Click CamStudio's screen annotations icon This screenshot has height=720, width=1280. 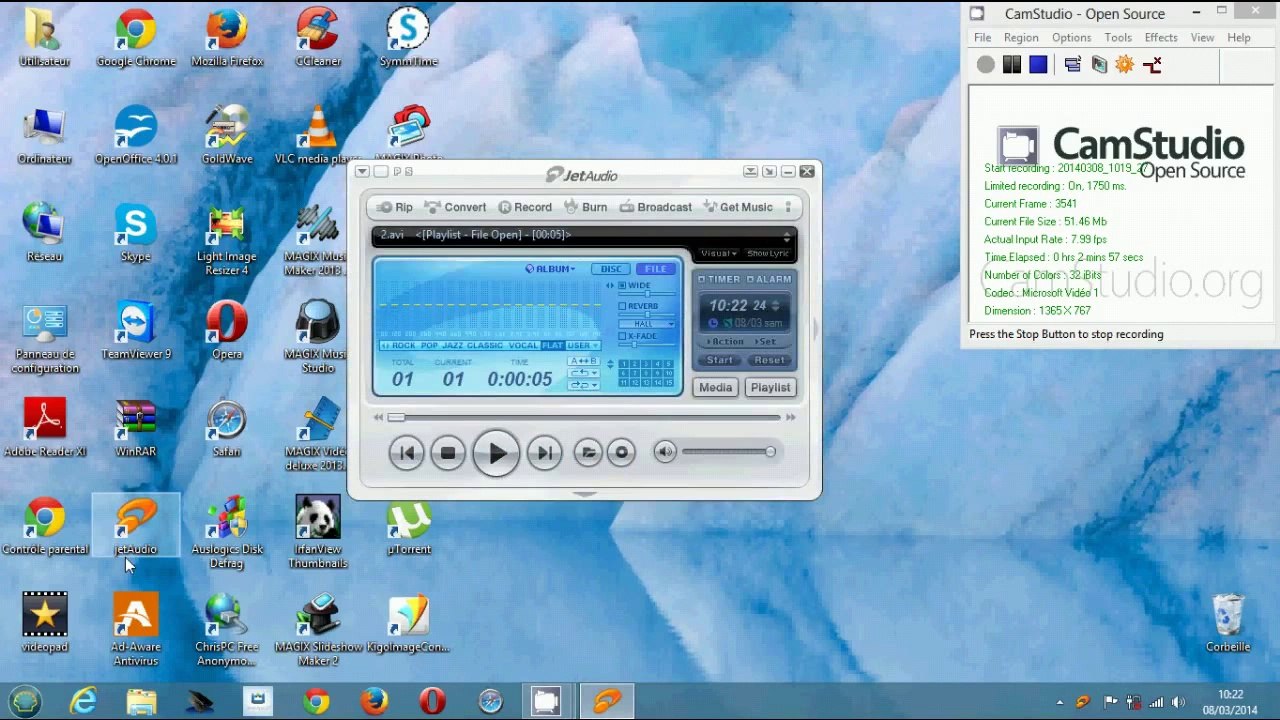1099,65
